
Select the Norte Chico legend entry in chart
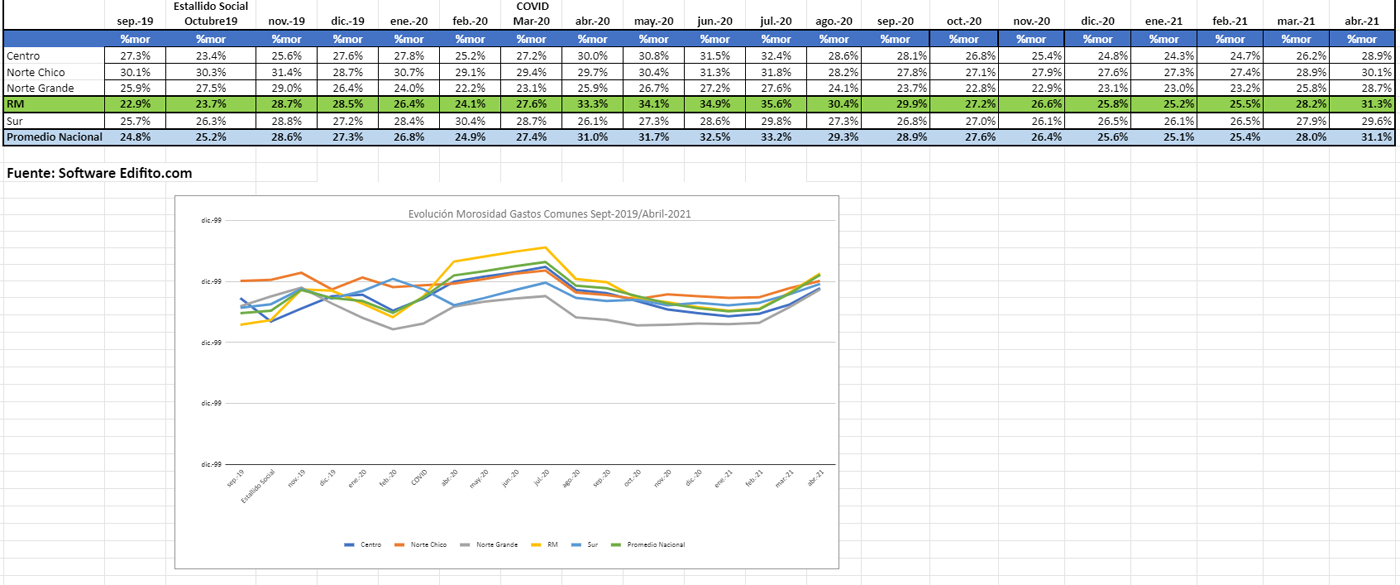[420, 545]
